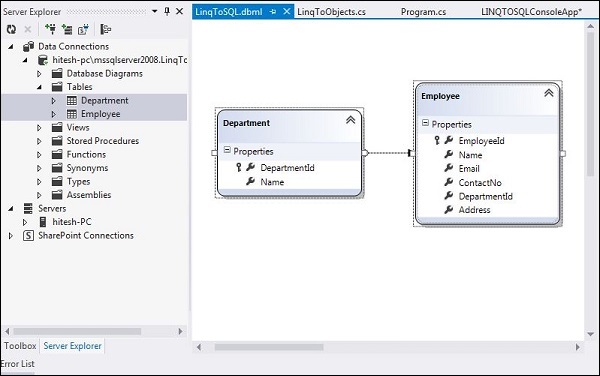
Task: Click the last Server Explorer toolbar icon
Action: pos(105,29)
